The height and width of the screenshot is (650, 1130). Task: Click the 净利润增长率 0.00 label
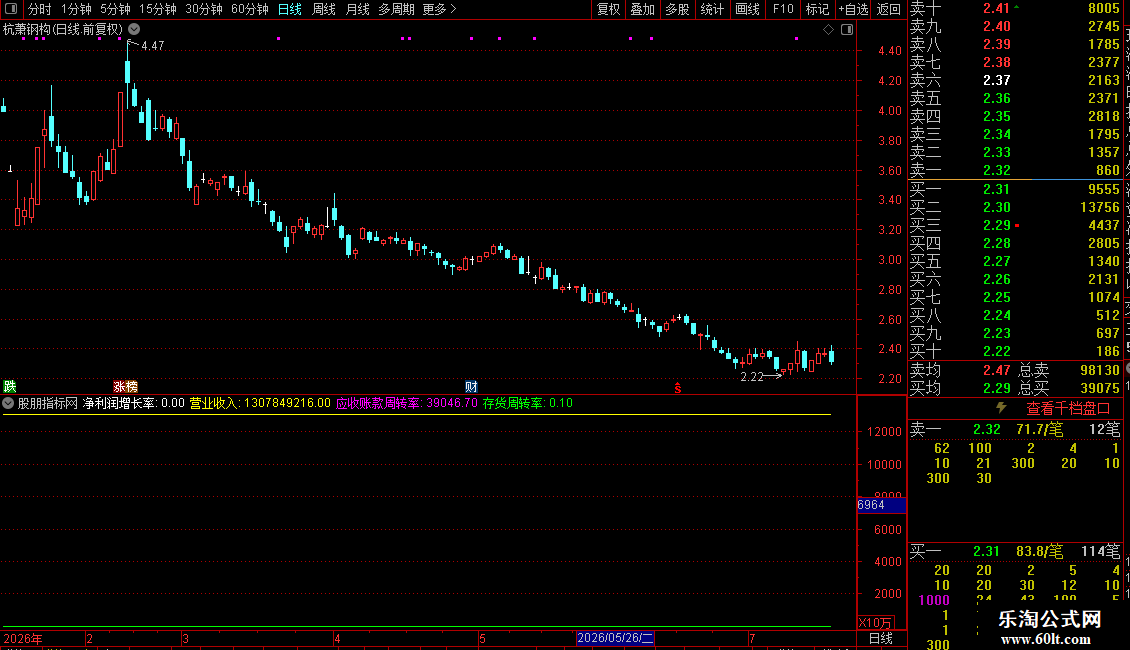pos(134,404)
